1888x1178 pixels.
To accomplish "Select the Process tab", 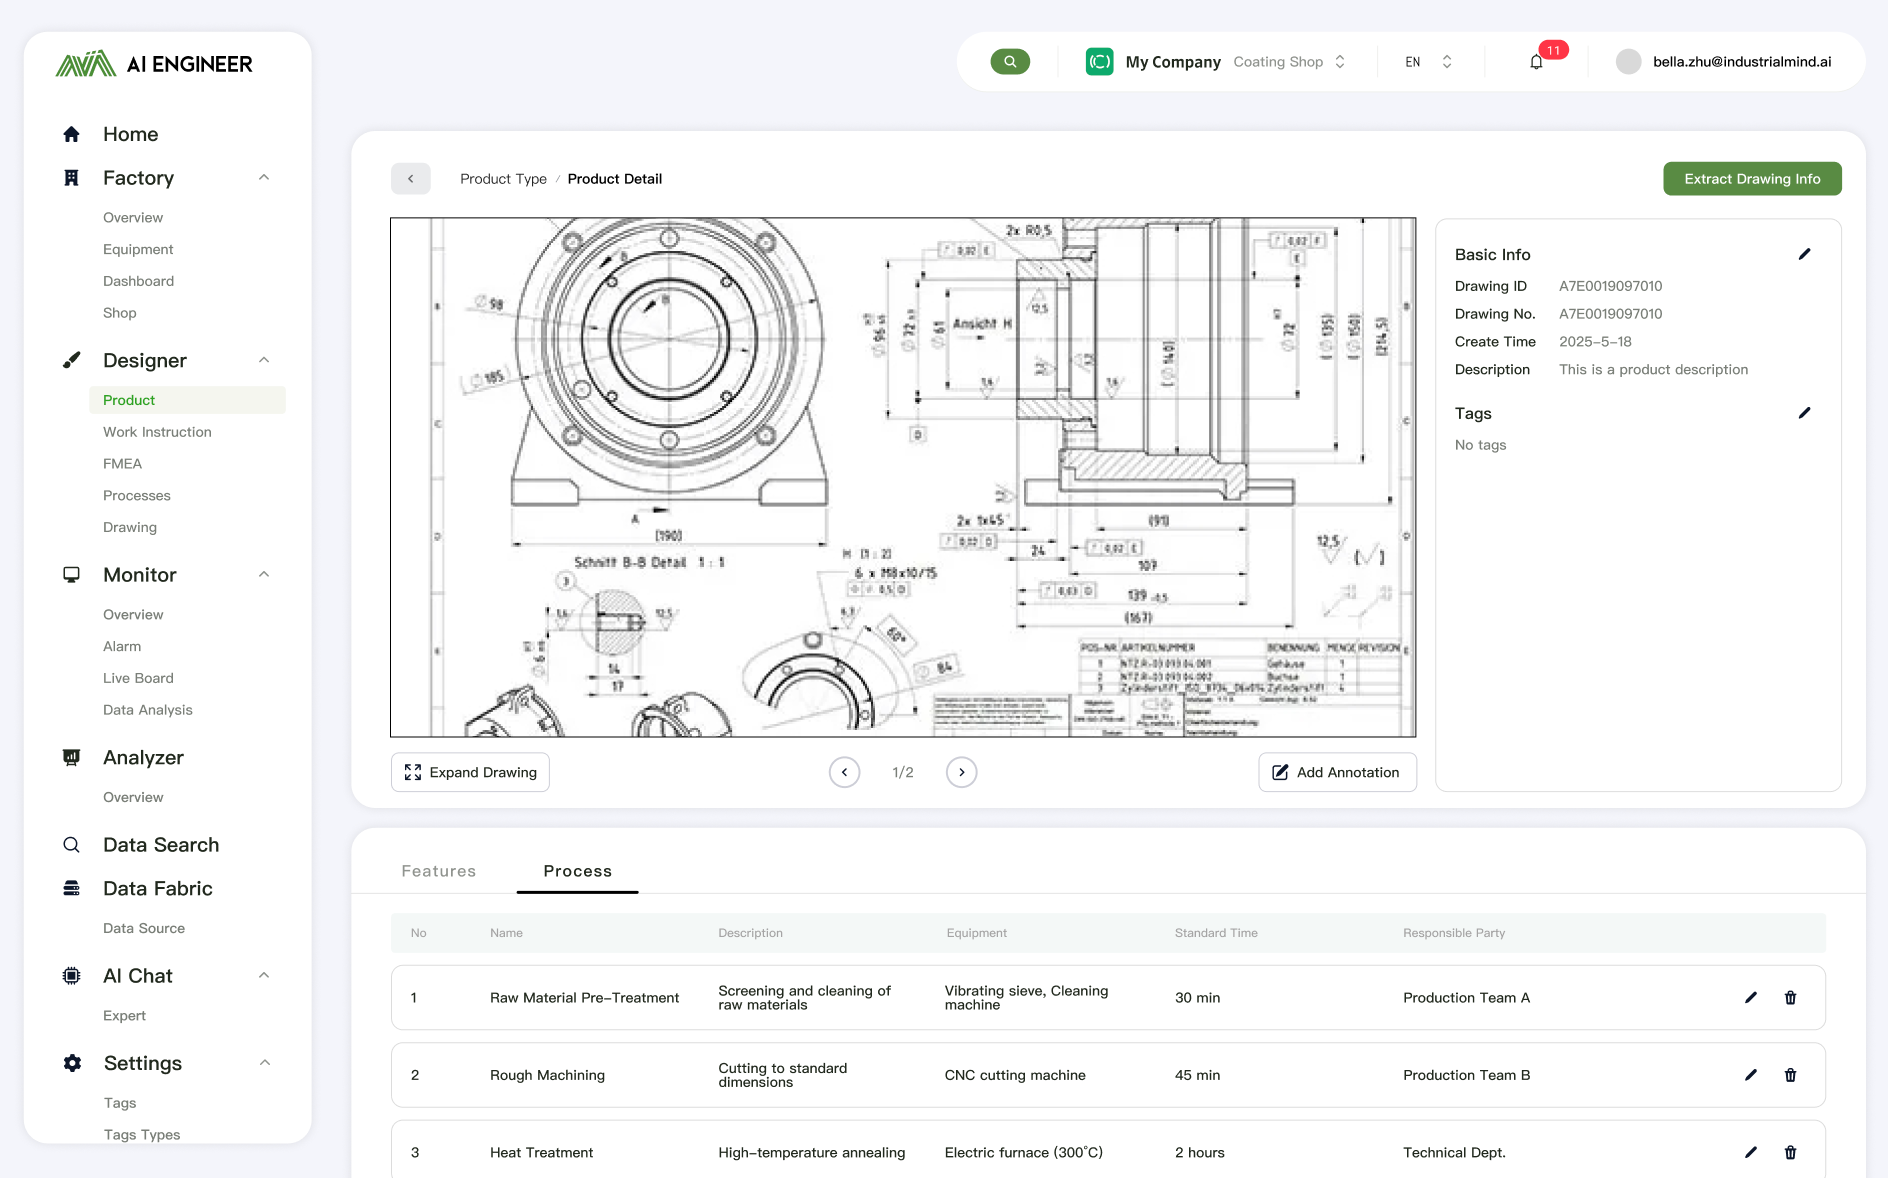I will tap(578, 871).
